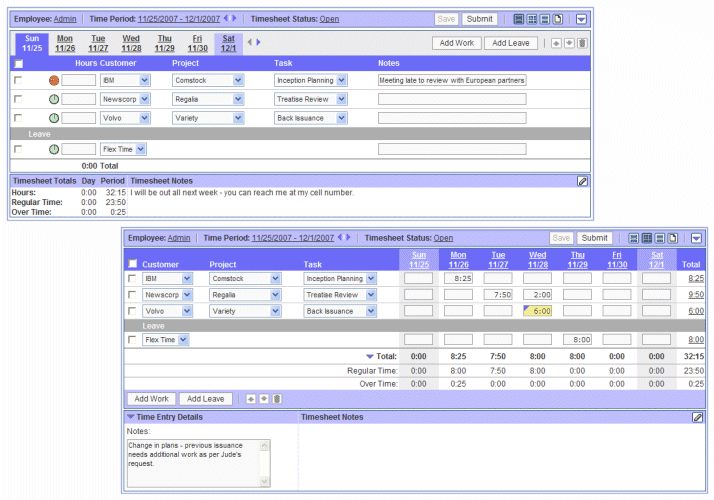Select the Flex Time leave checkbox in daily view

19,149
